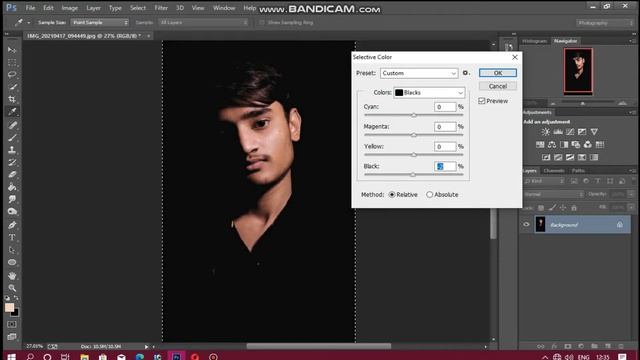Select the Quick Selection tool
640x360 pixels.
[x=12, y=87]
